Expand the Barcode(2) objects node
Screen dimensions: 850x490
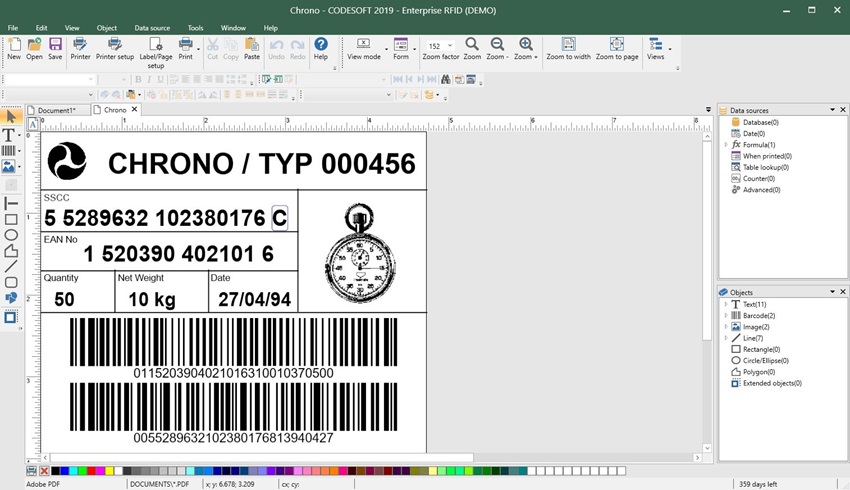(726, 315)
